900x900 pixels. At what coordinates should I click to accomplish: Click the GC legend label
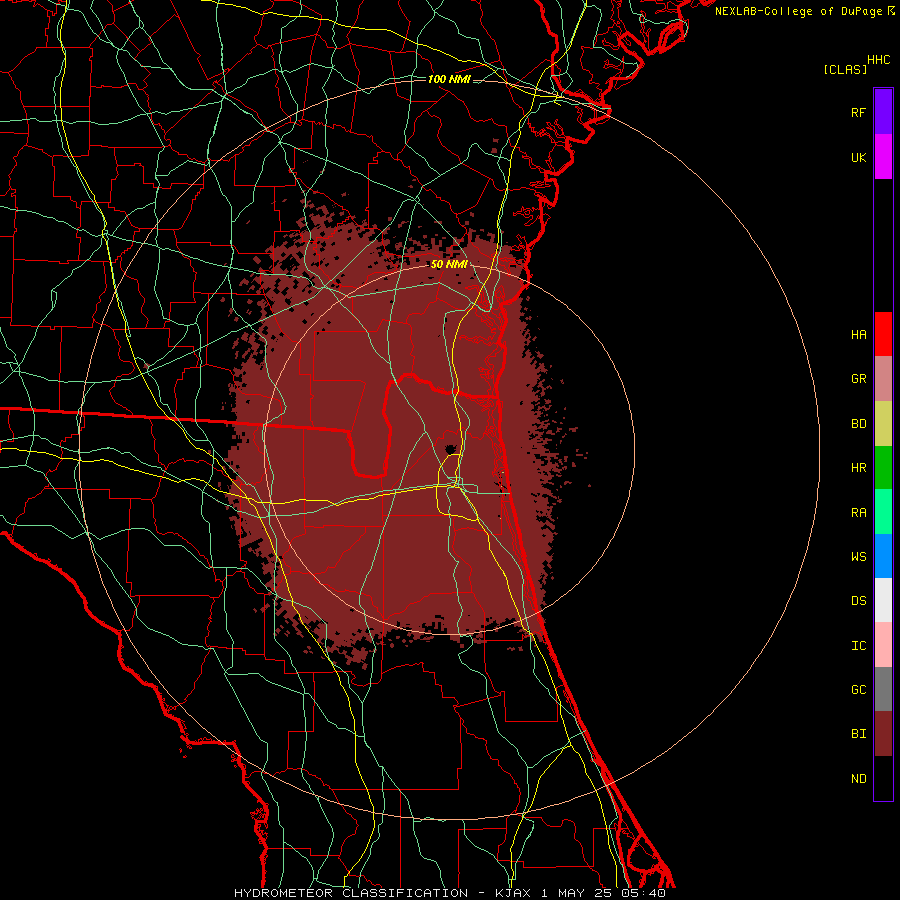pos(858,690)
